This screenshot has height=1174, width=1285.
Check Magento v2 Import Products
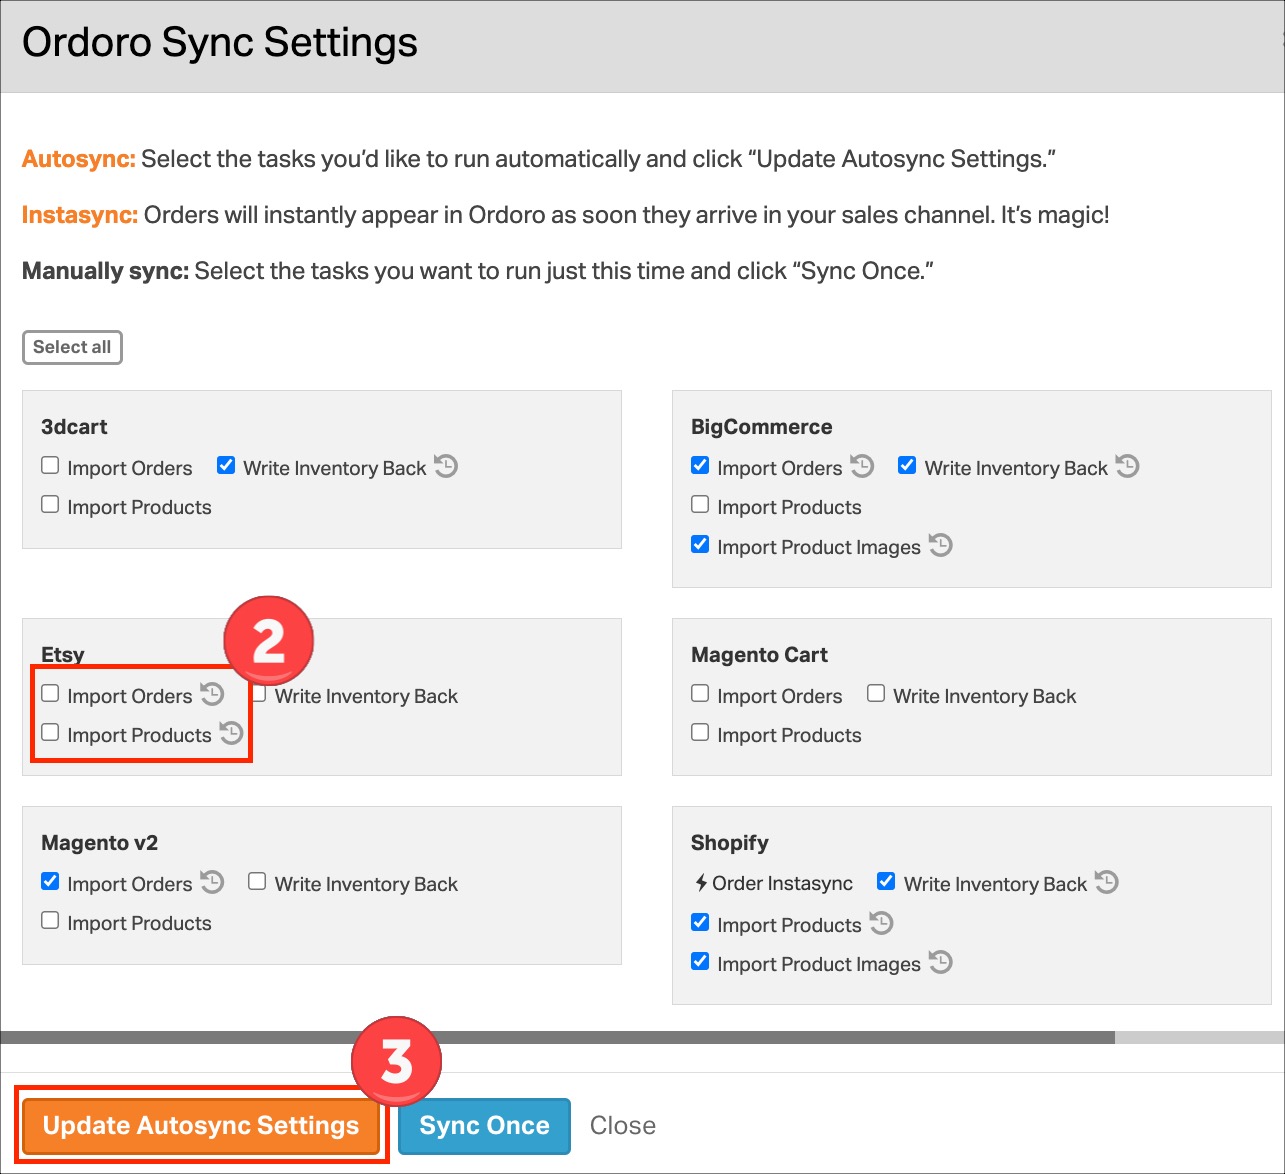(50, 920)
